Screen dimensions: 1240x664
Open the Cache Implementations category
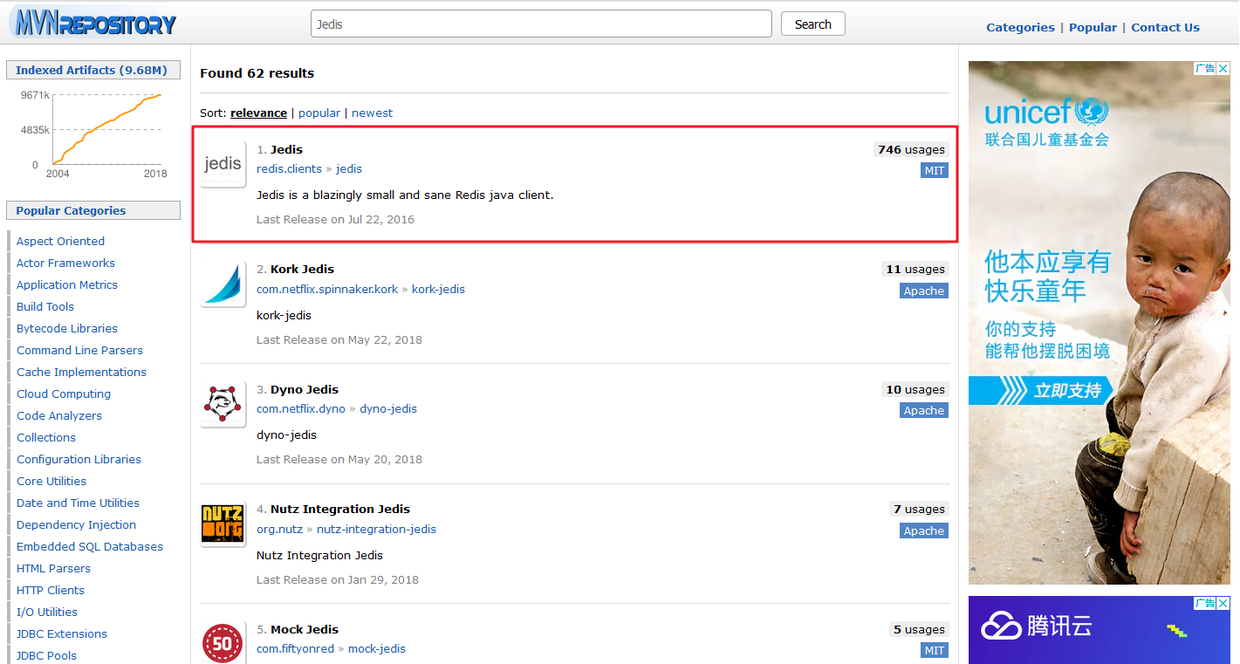[81, 372]
